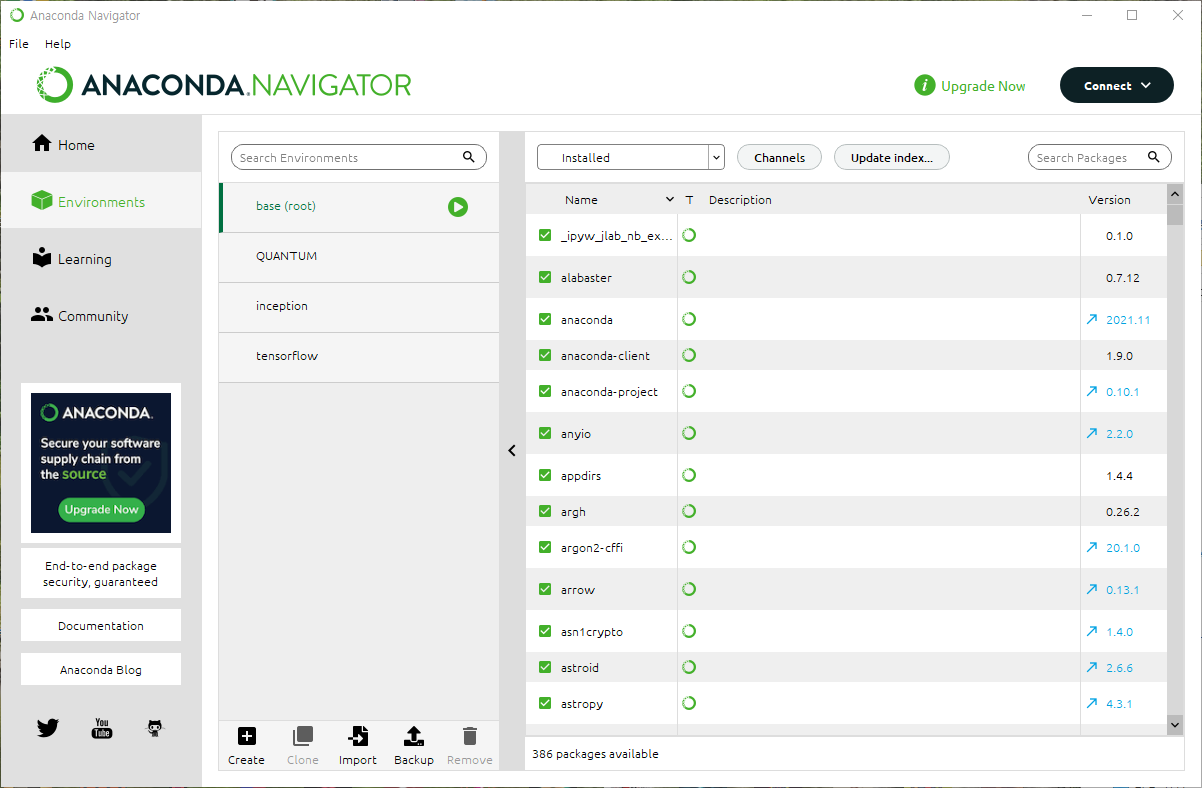Click the package type icon for arrow
1202x788 pixels.
689,589
